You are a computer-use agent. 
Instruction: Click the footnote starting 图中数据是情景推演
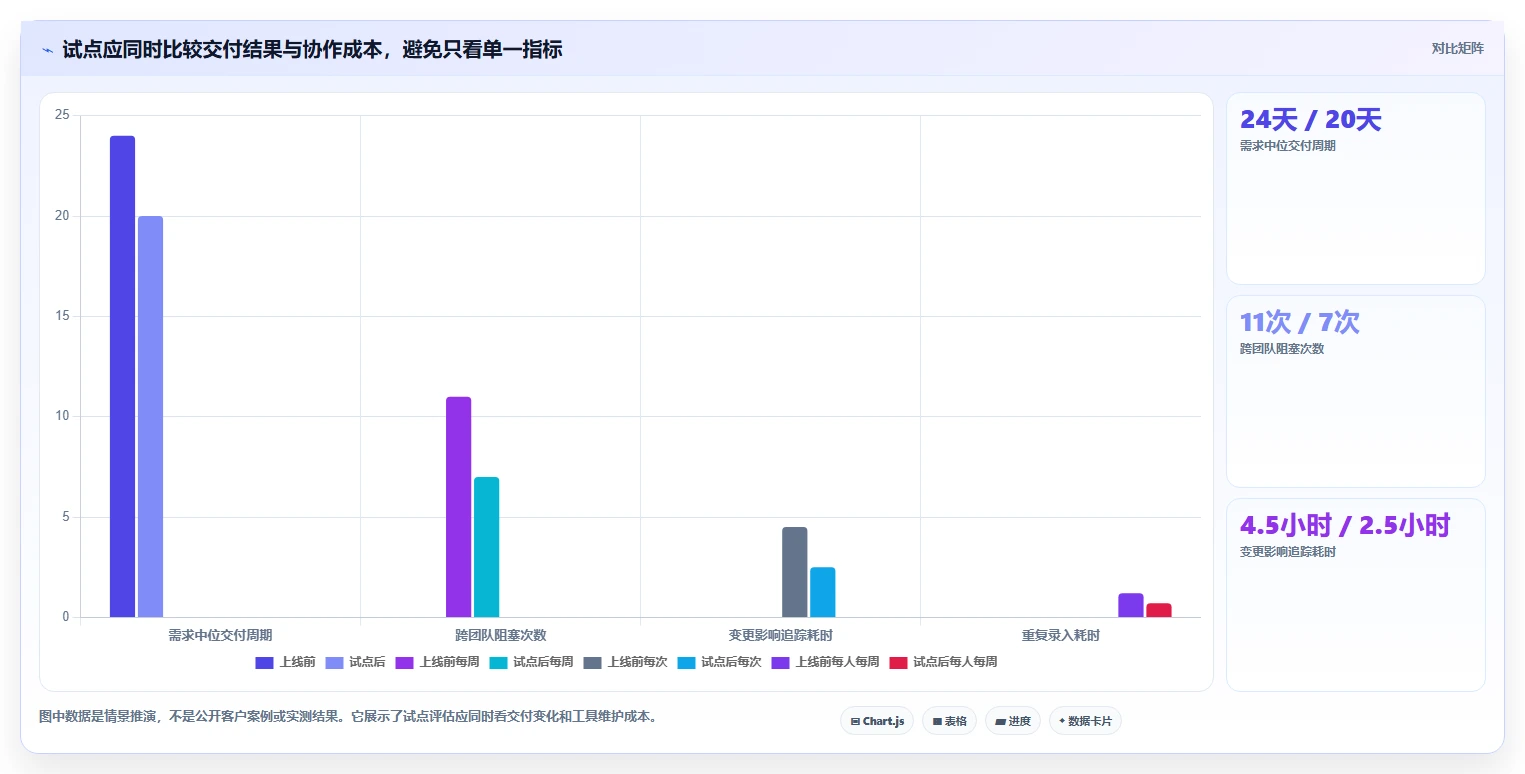pos(350,716)
